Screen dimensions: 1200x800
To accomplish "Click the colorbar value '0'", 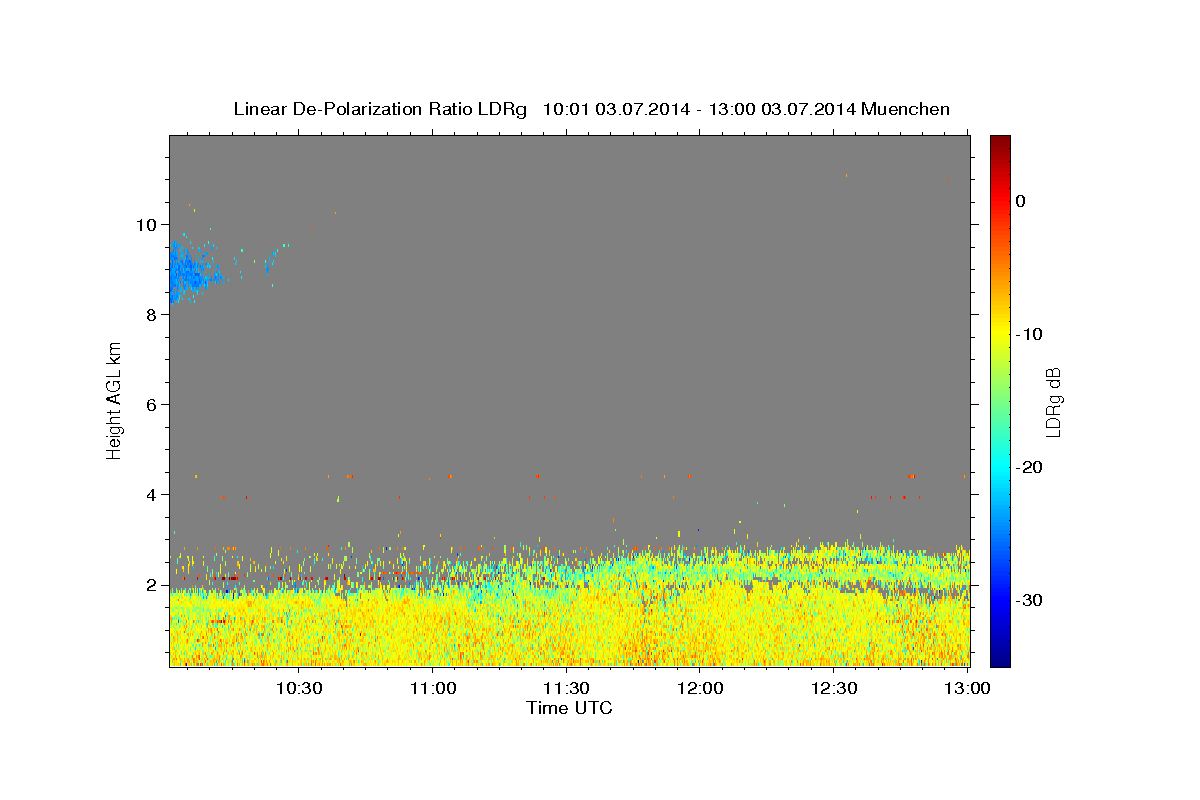I will (x=1021, y=201).
